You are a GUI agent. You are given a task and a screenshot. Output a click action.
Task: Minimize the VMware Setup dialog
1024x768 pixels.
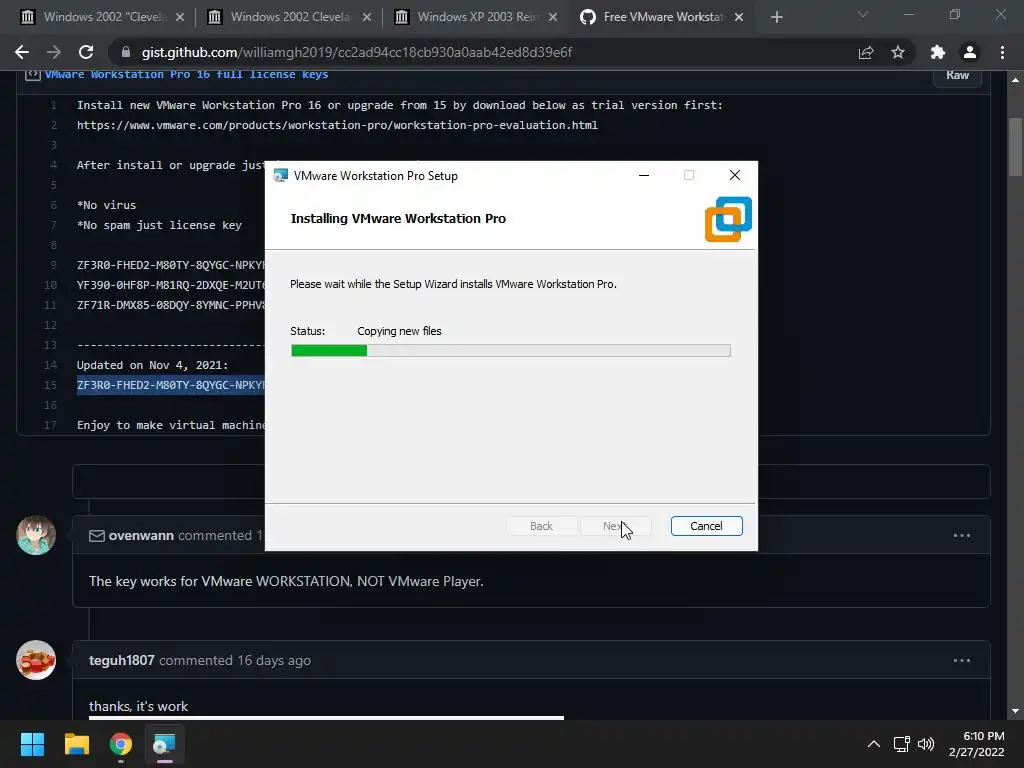point(644,175)
